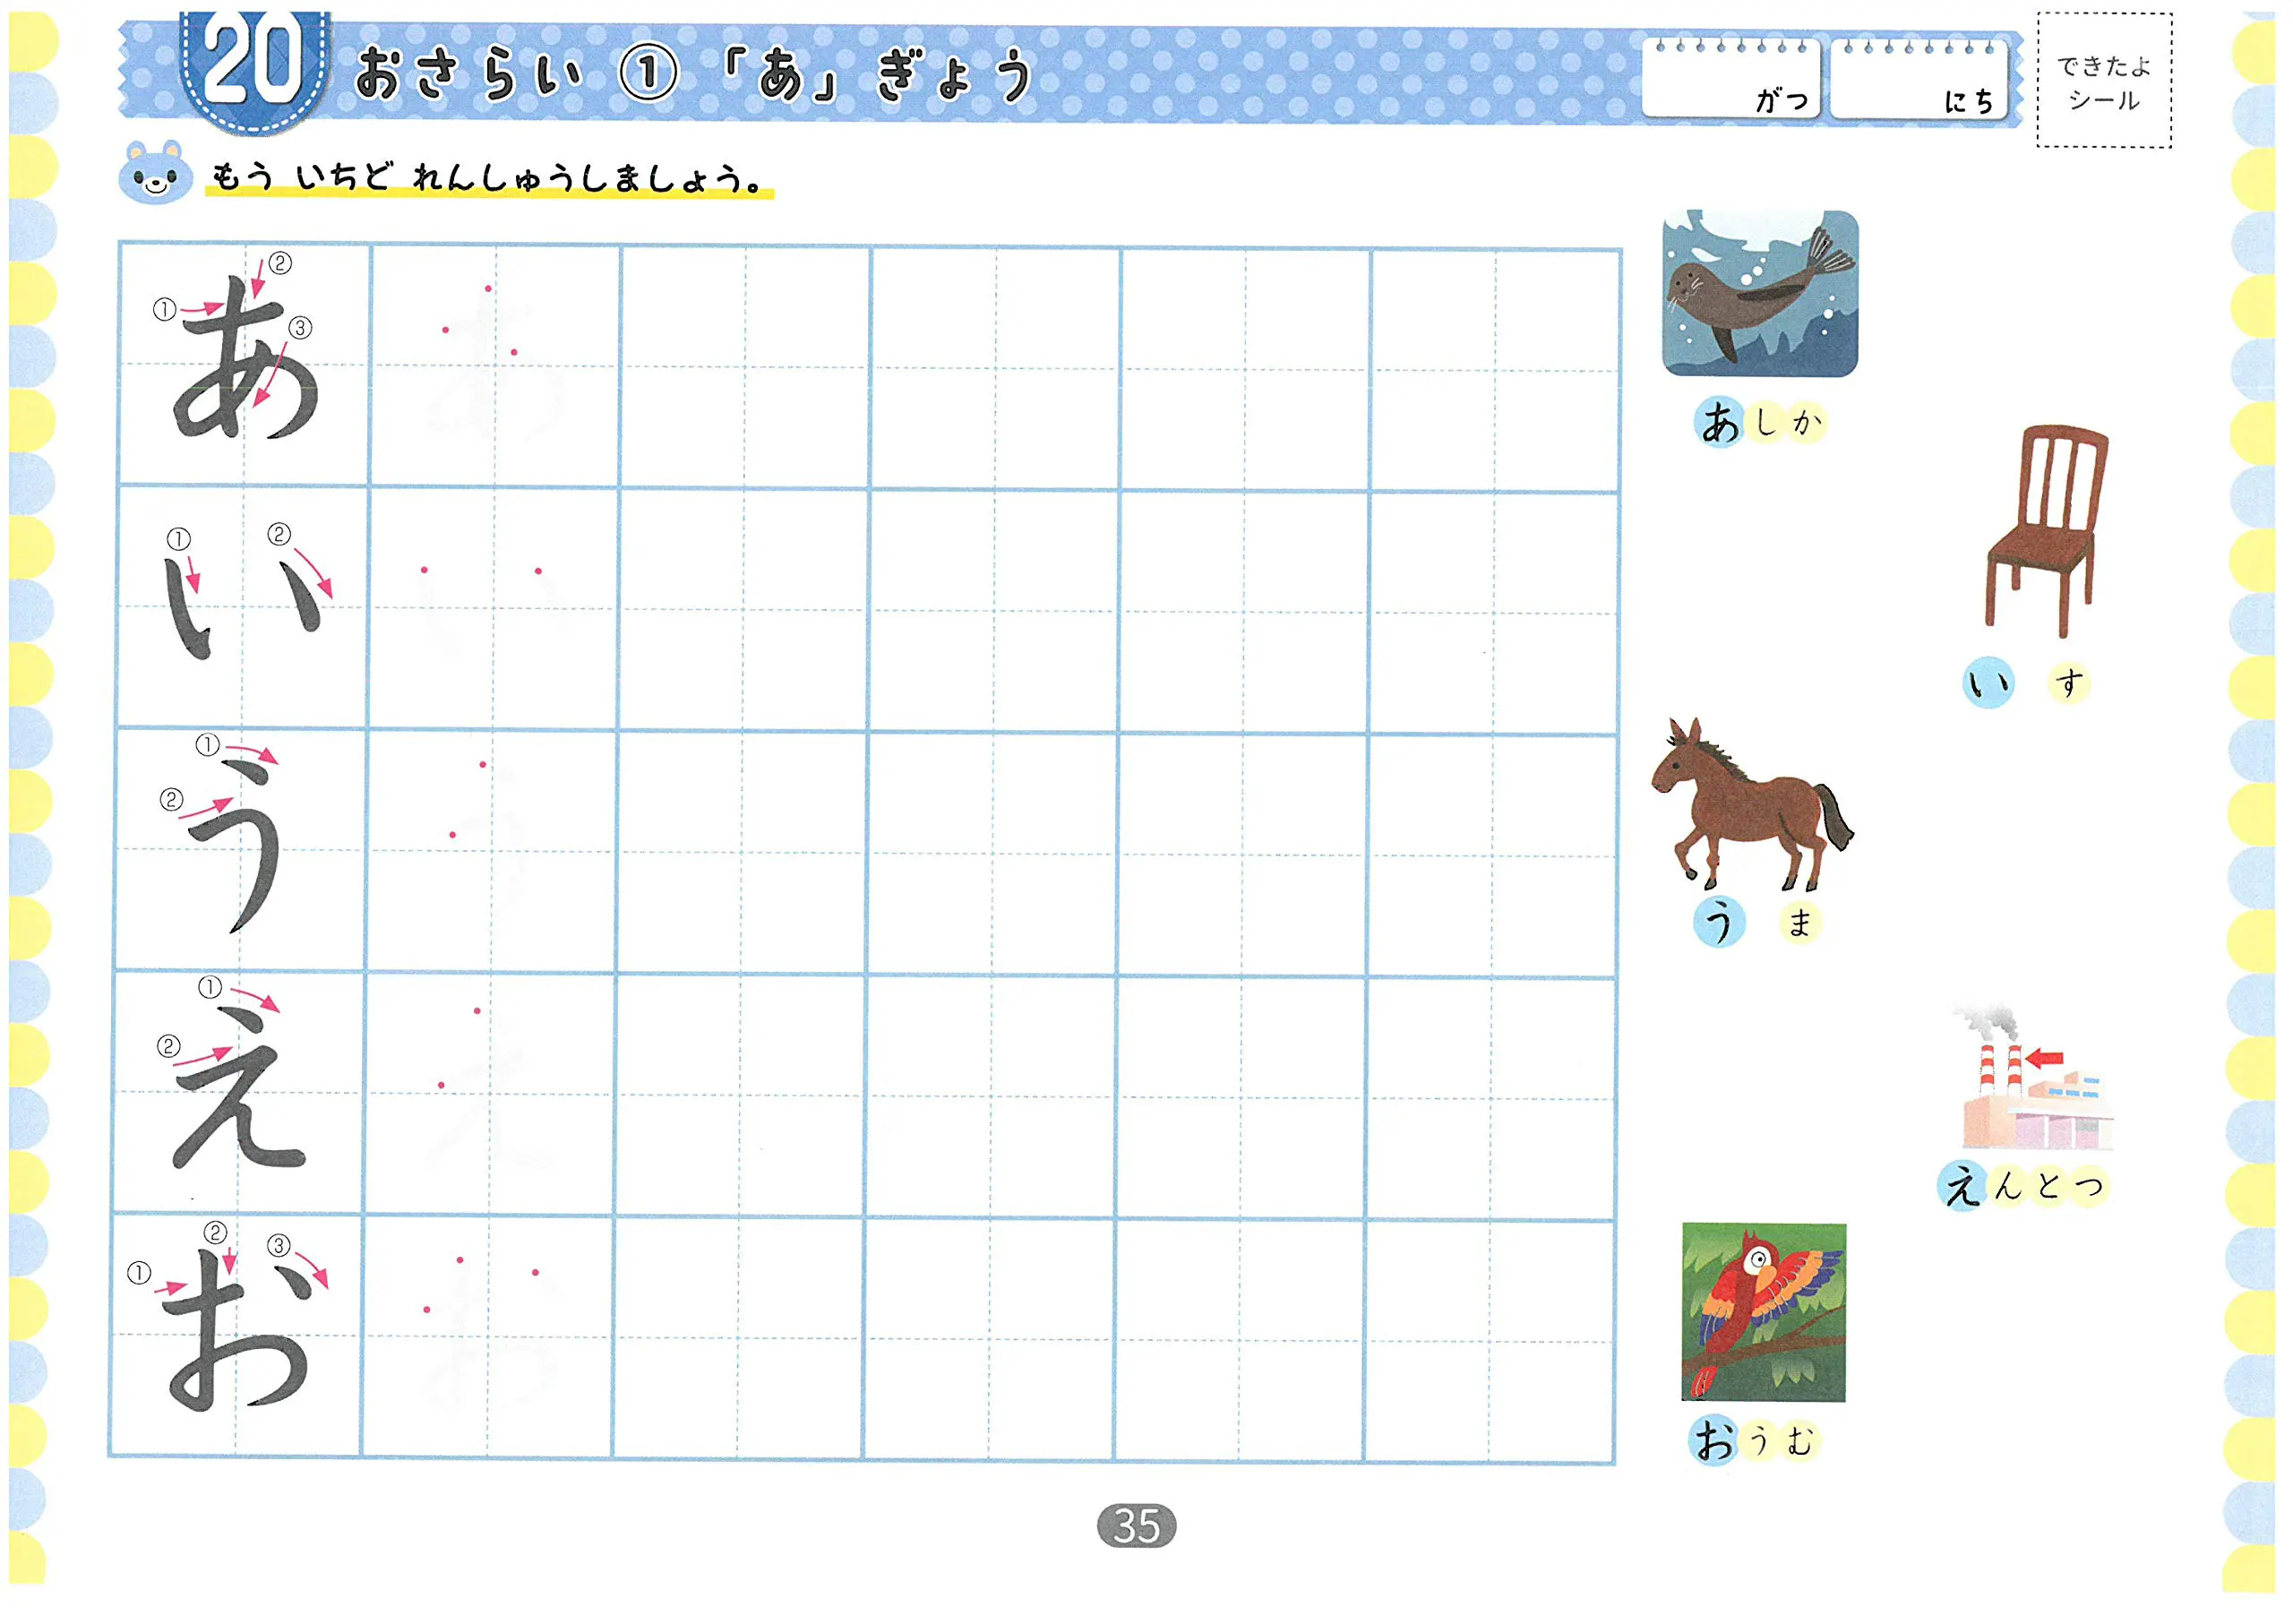Click the blue bear mascot icon
The width and height of the screenshot is (2293, 1624).
(155, 173)
